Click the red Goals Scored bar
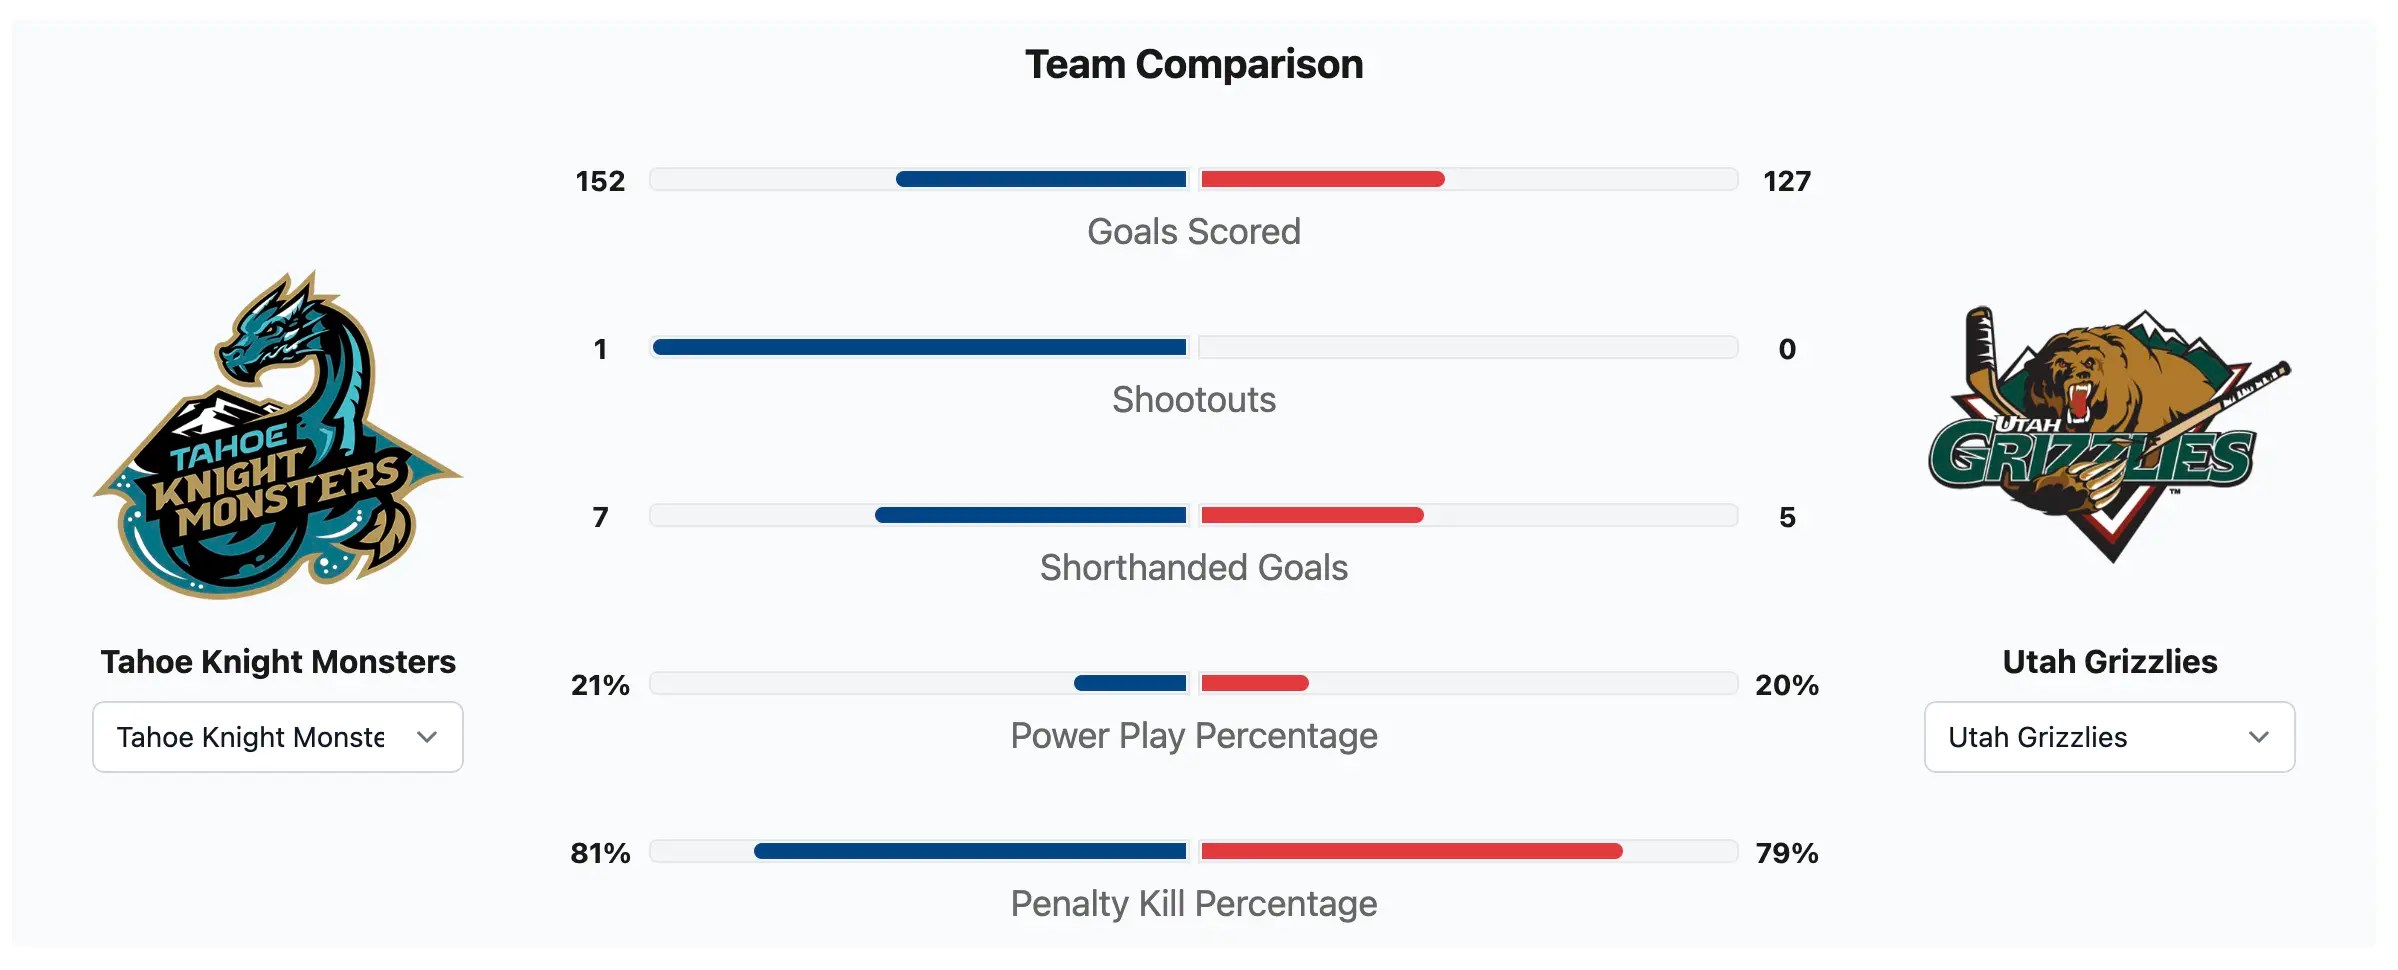 pyautogui.click(x=1322, y=180)
